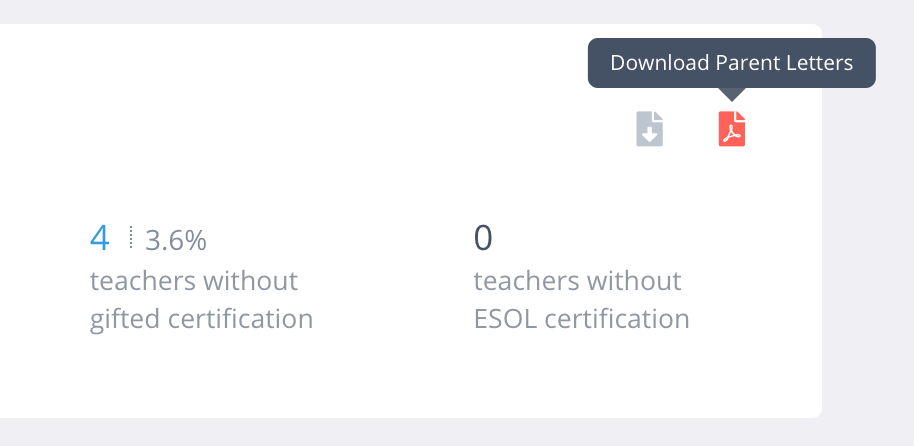Click "teachers without" above gifted certification
Image resolution: width=914 pixels, height=446 pixels.
coord(194,280)
